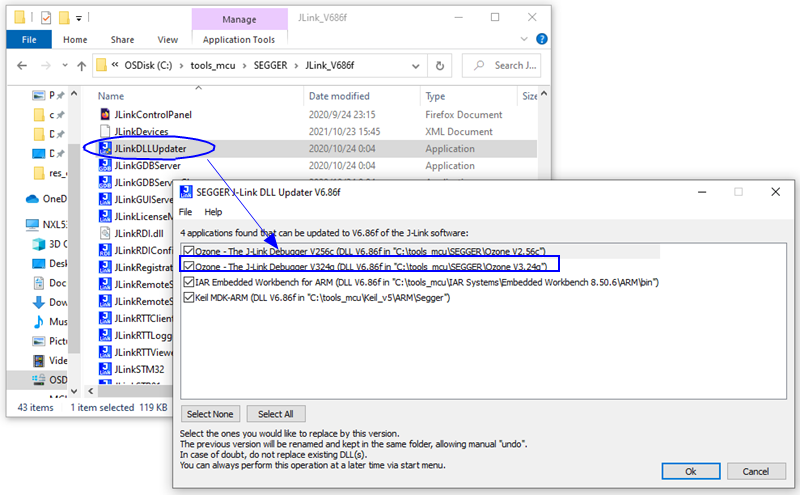Open Videos folder in sidebar

[49, 360]
